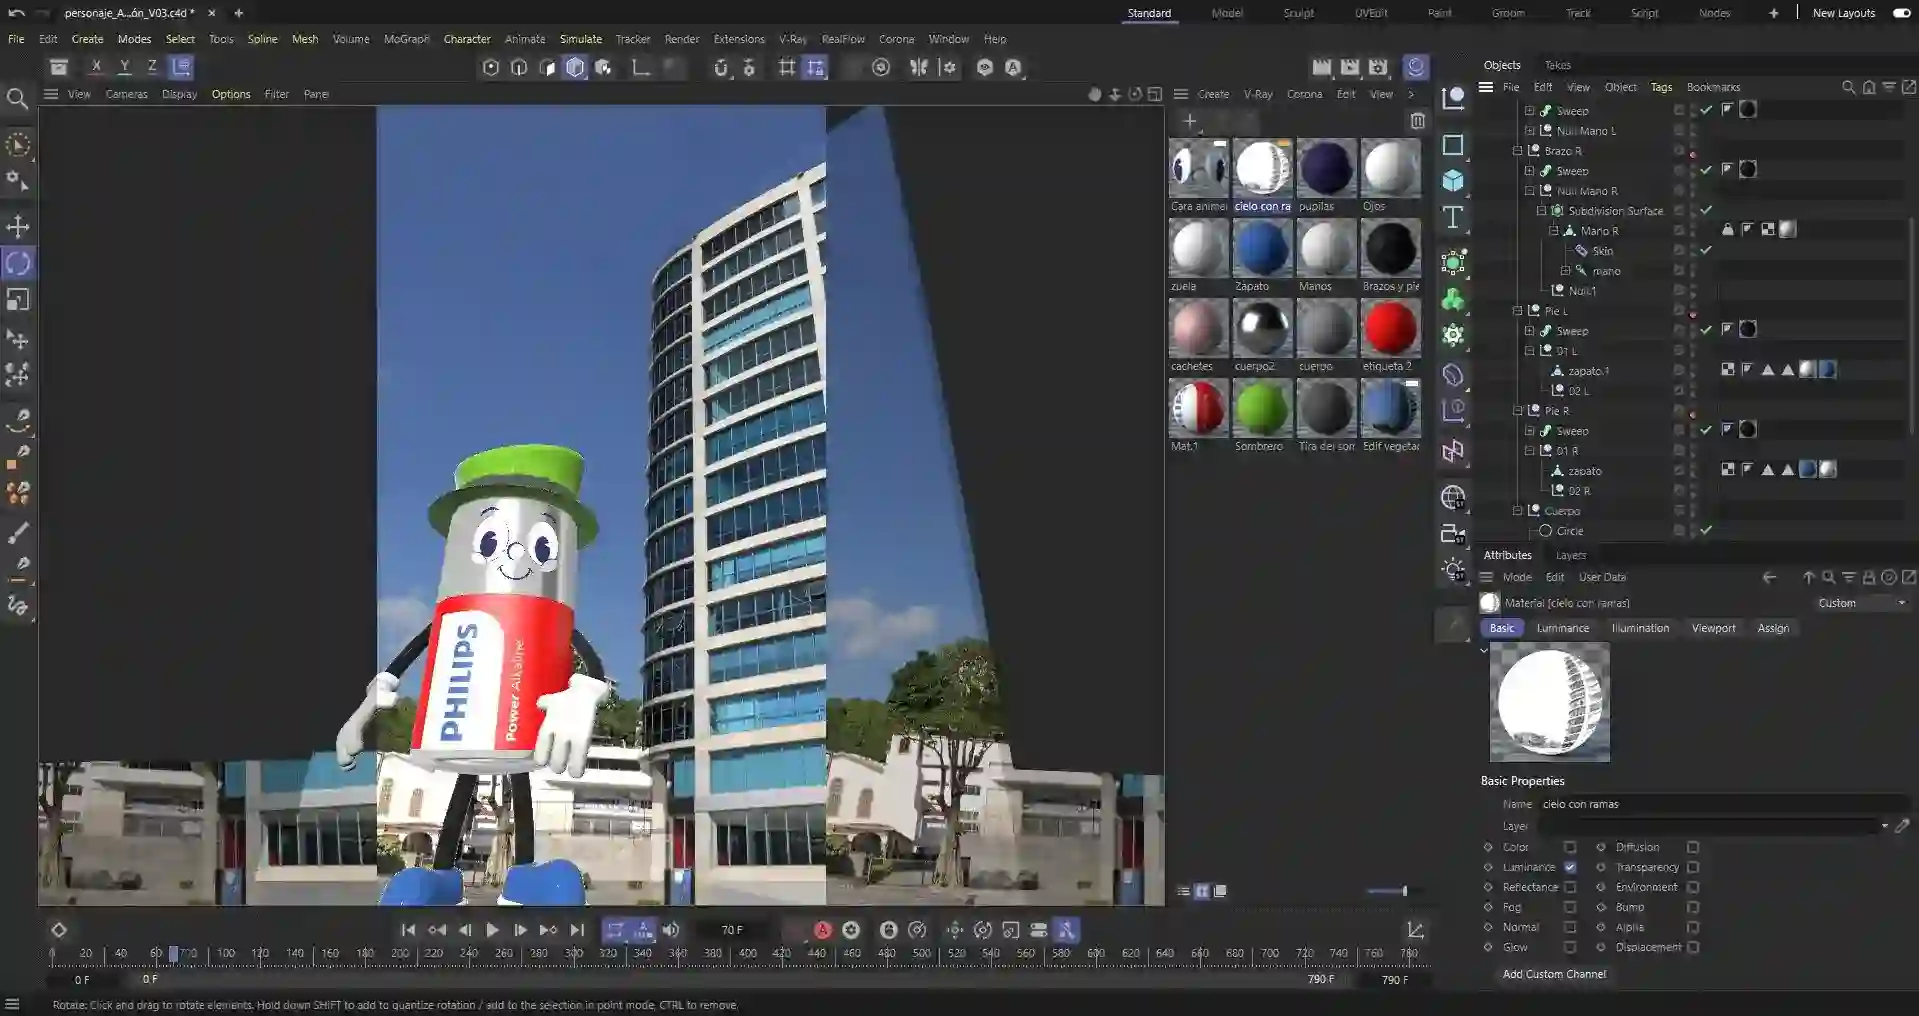
Task: Switch to the Luminance material tab
Action: pos(1562,628)
